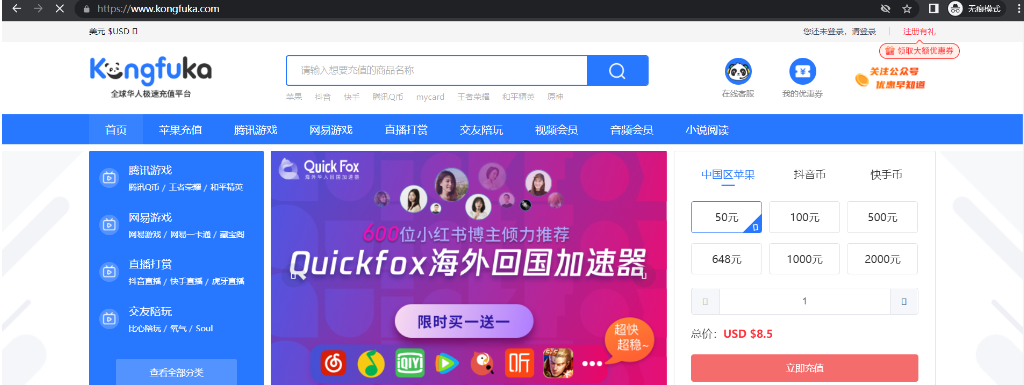This screenshot has height=385, width=1024.
Task: Select the 1000元 amount option
Action: click(x=804, y=259)
